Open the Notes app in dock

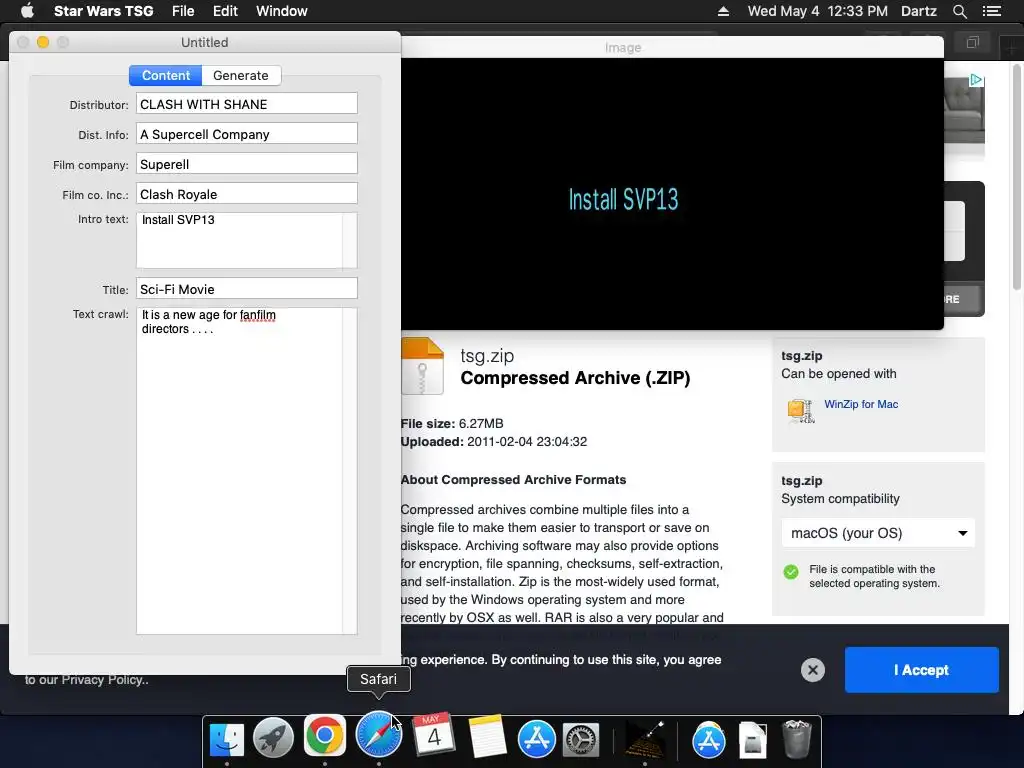[x=486, y=738]
